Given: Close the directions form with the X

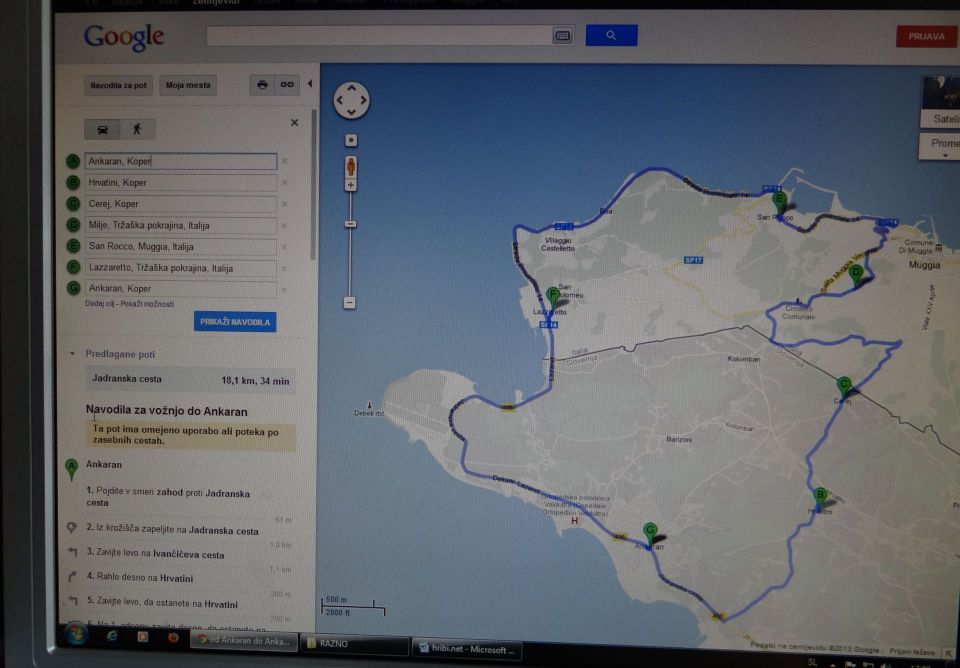Looking at the screenshot, I should [x=294, y=122].
